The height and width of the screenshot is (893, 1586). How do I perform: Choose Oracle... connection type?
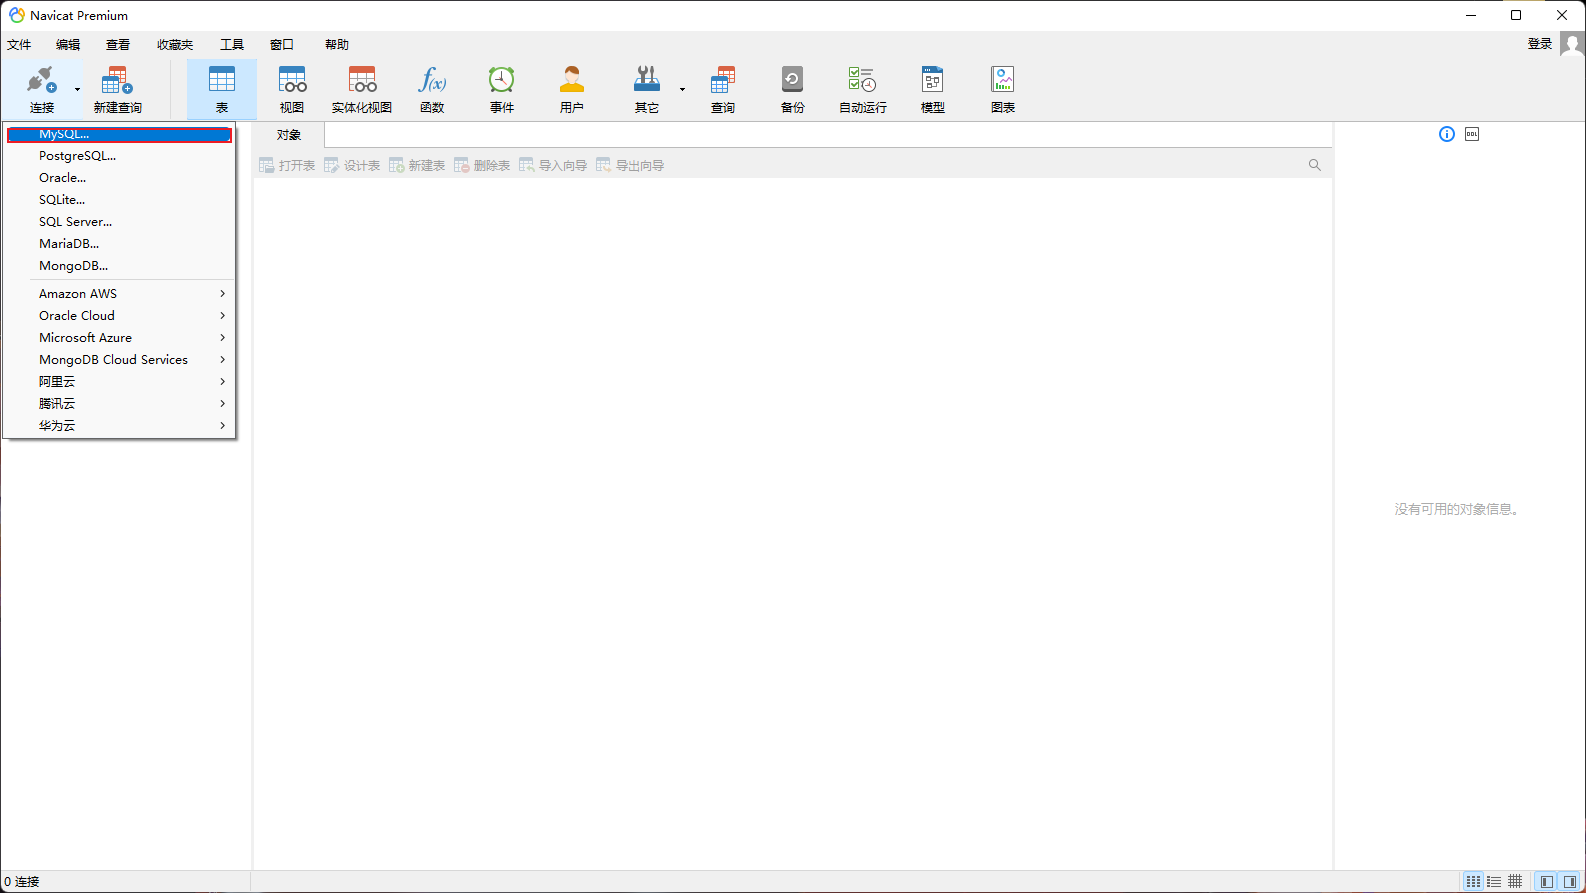(120, 177)
